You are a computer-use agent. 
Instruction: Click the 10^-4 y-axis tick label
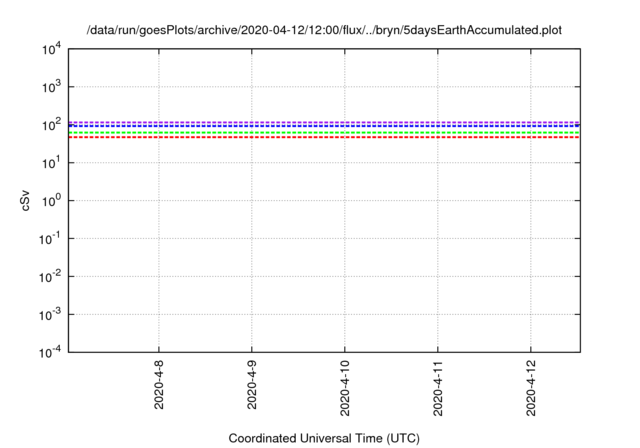[50, 352]
